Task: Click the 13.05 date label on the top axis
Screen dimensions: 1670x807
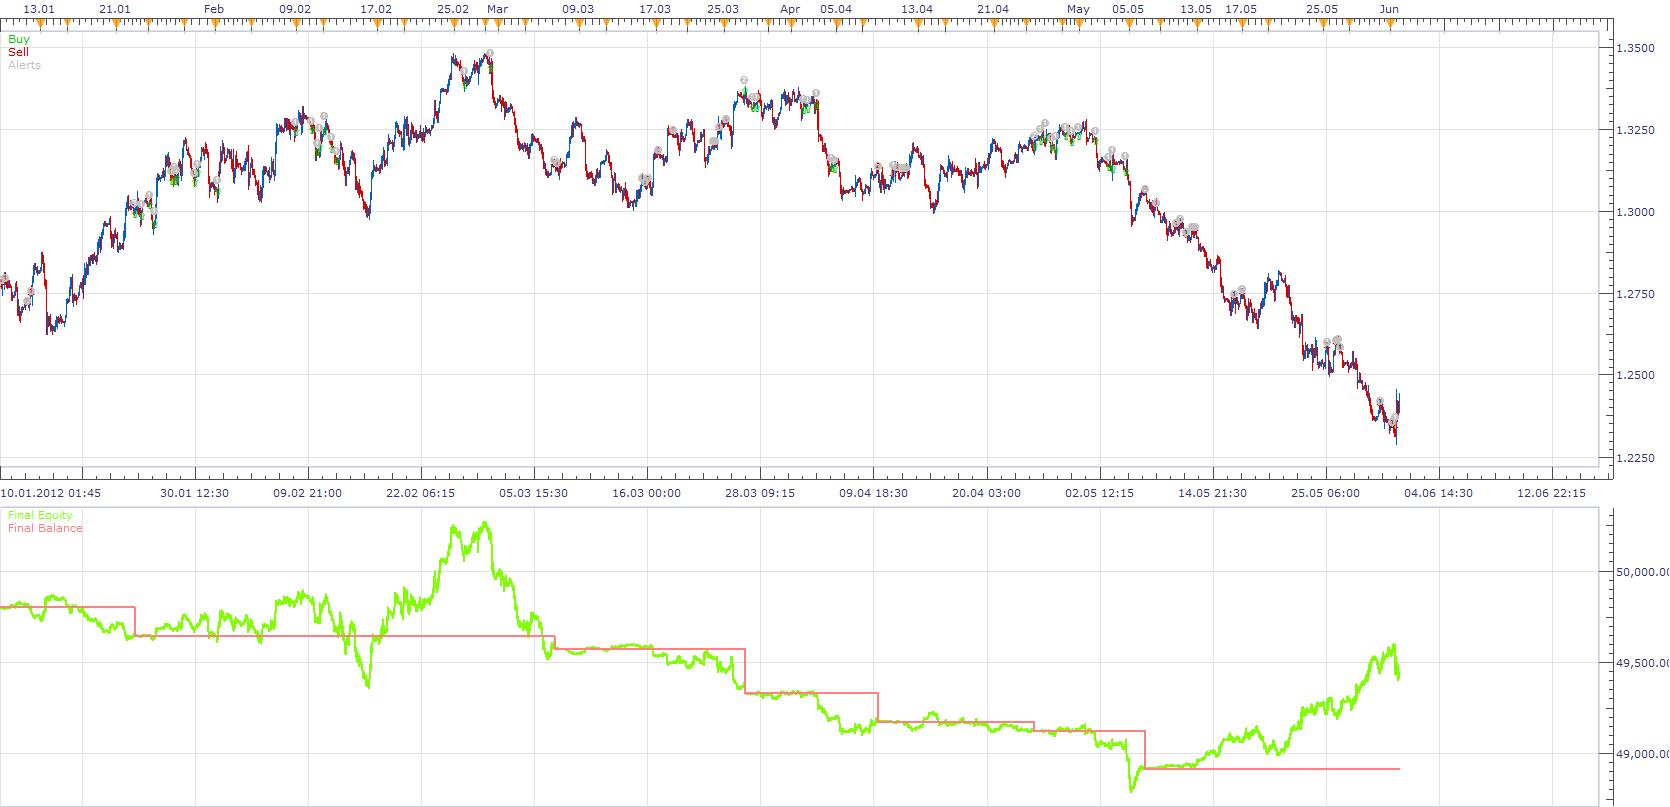Action: [1196, 9]
